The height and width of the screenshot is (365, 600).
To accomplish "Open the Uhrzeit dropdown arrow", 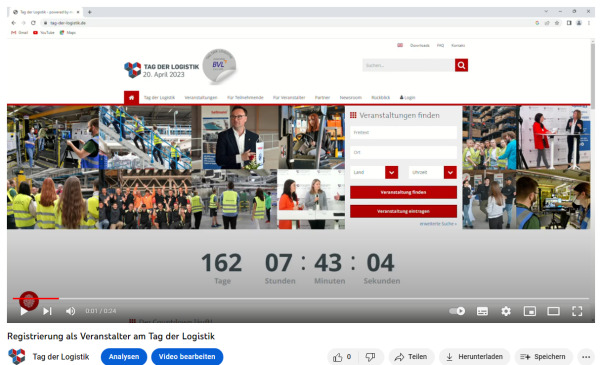I will point(450,173).
